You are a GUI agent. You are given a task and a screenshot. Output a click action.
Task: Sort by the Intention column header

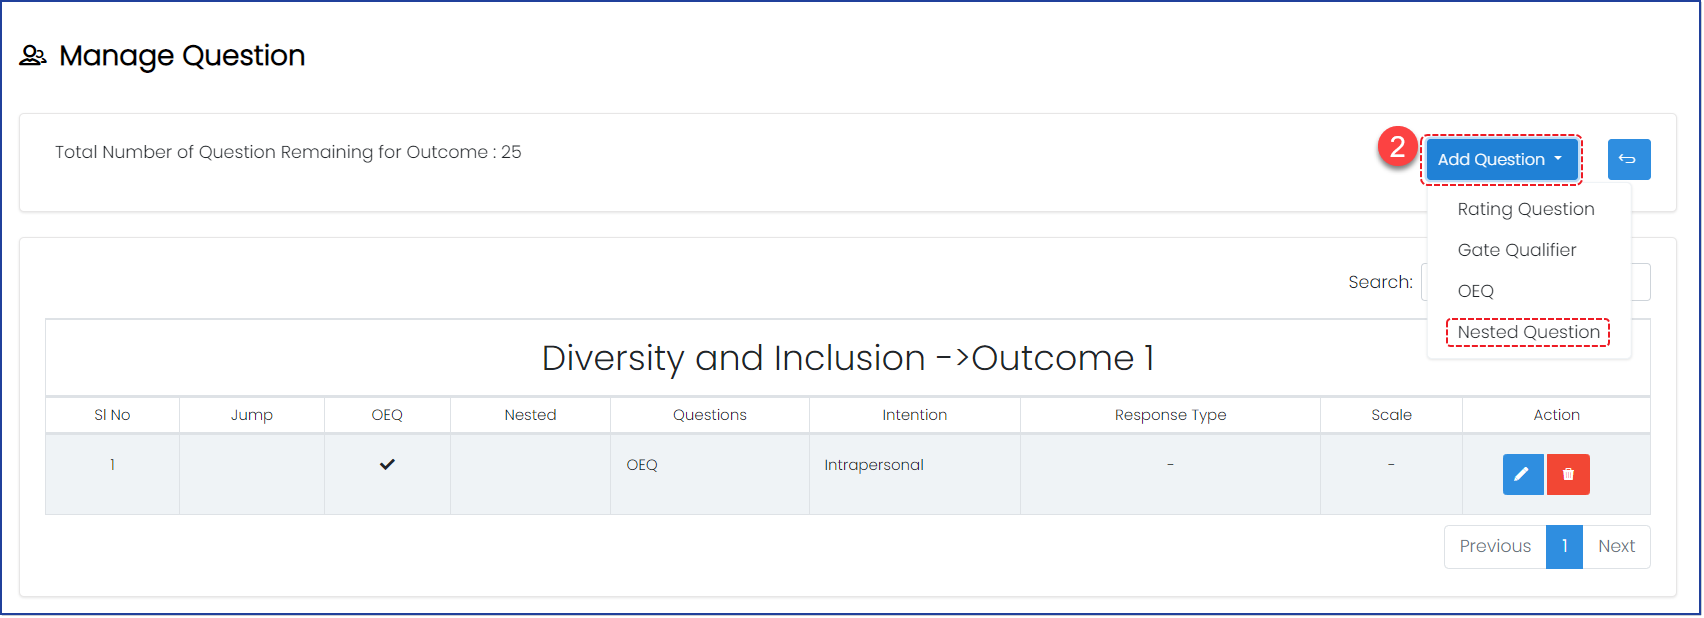tap(914, 415)
